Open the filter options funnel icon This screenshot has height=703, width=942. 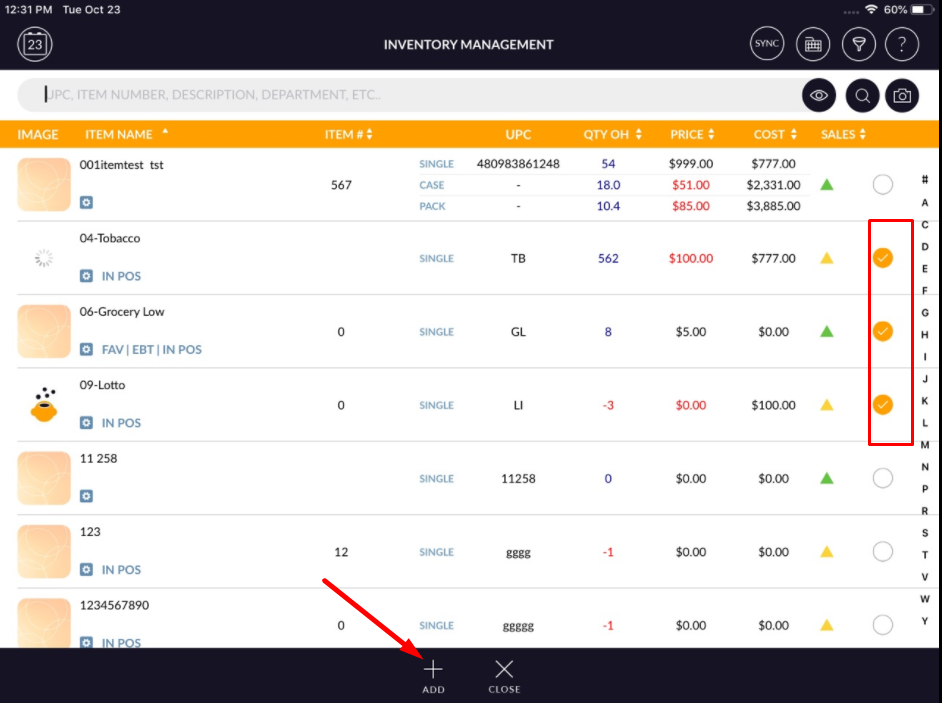click(859, 44)
